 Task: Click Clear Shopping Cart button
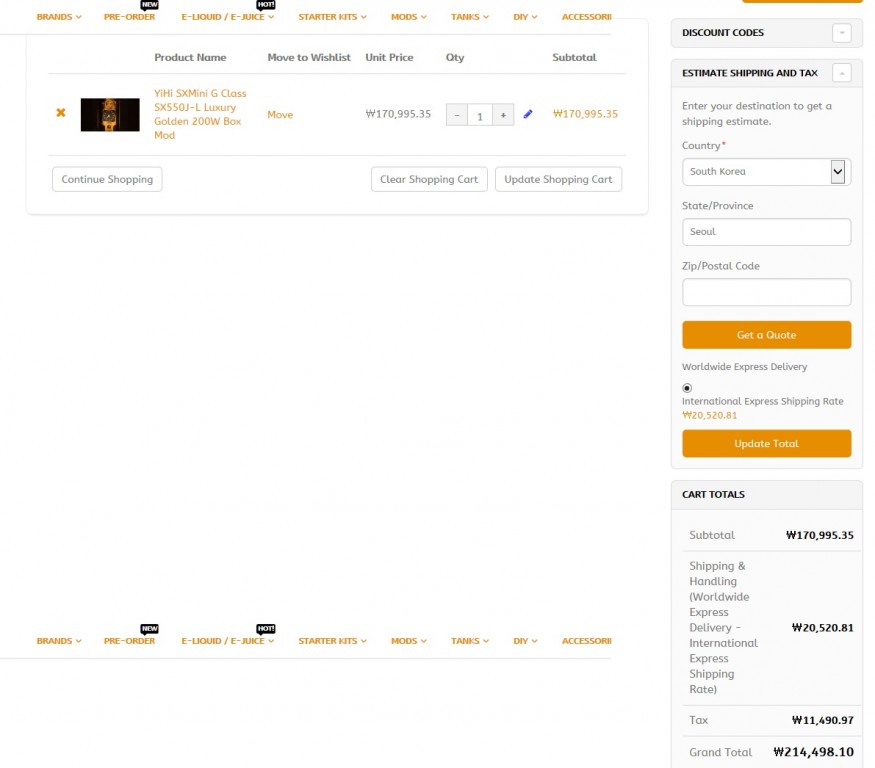(429, 179)
